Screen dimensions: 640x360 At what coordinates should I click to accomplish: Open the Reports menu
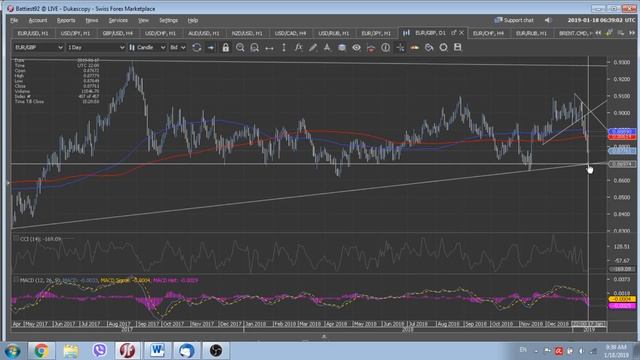click(x=66, y=20)
